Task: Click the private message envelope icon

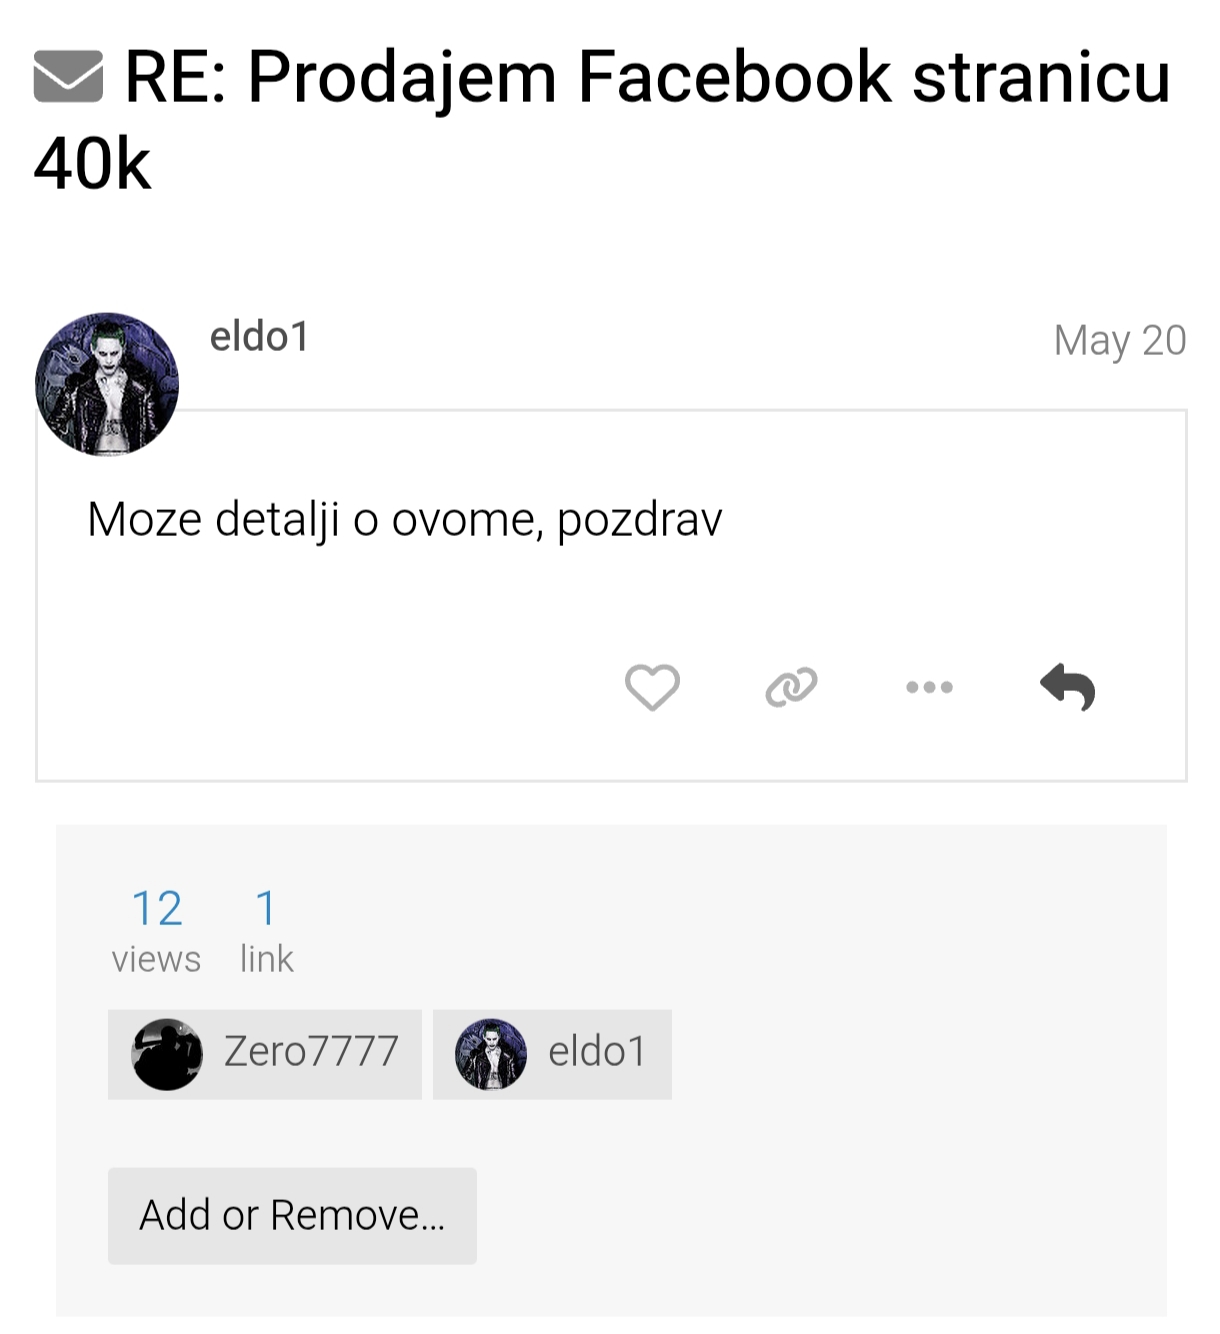Action: point(68,77)
